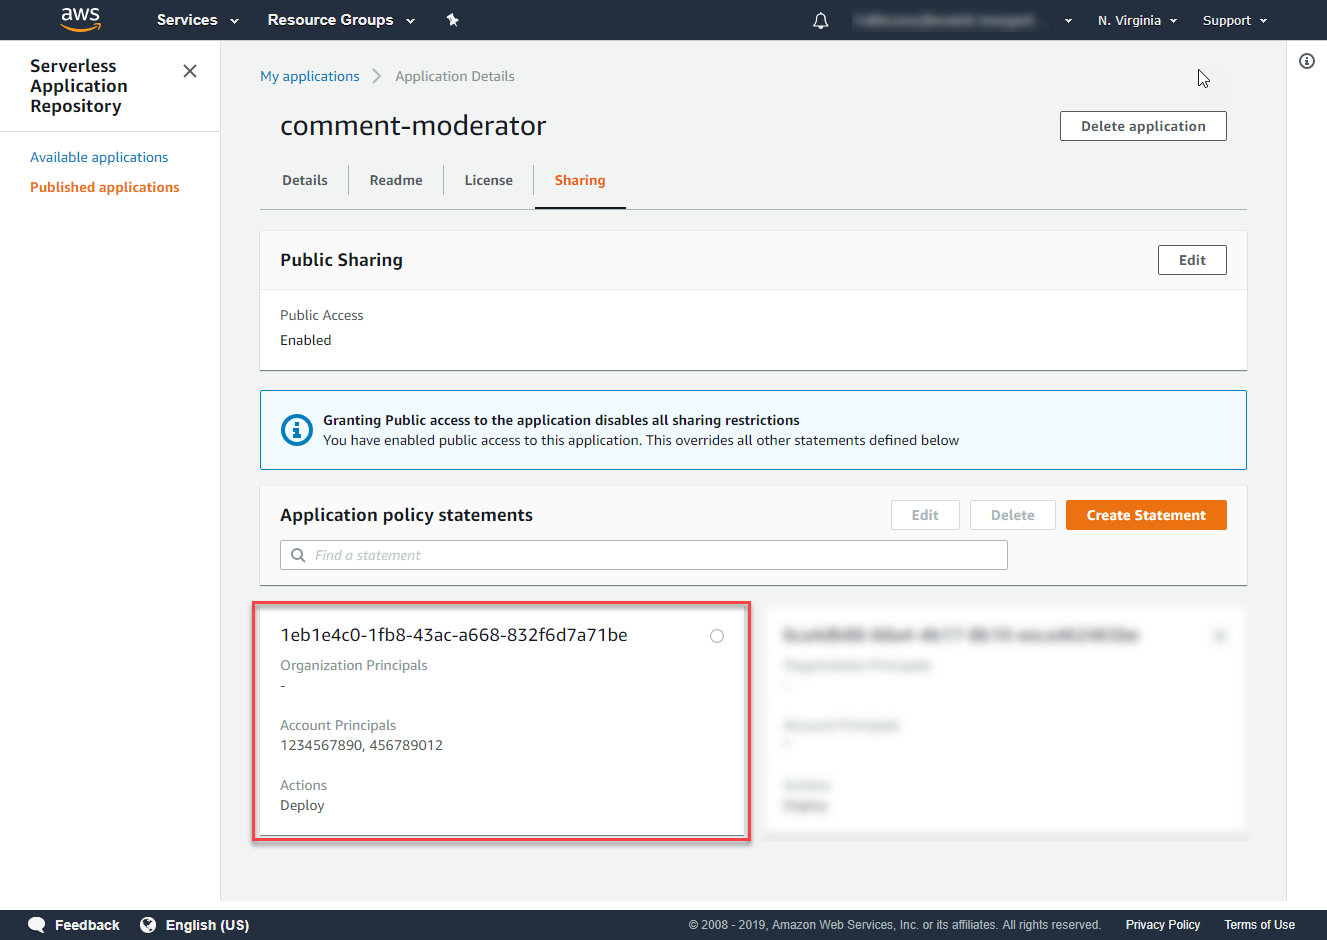1327x940 pixels.
Task: Open the Support dropdown
Action: coord(1235,20)
